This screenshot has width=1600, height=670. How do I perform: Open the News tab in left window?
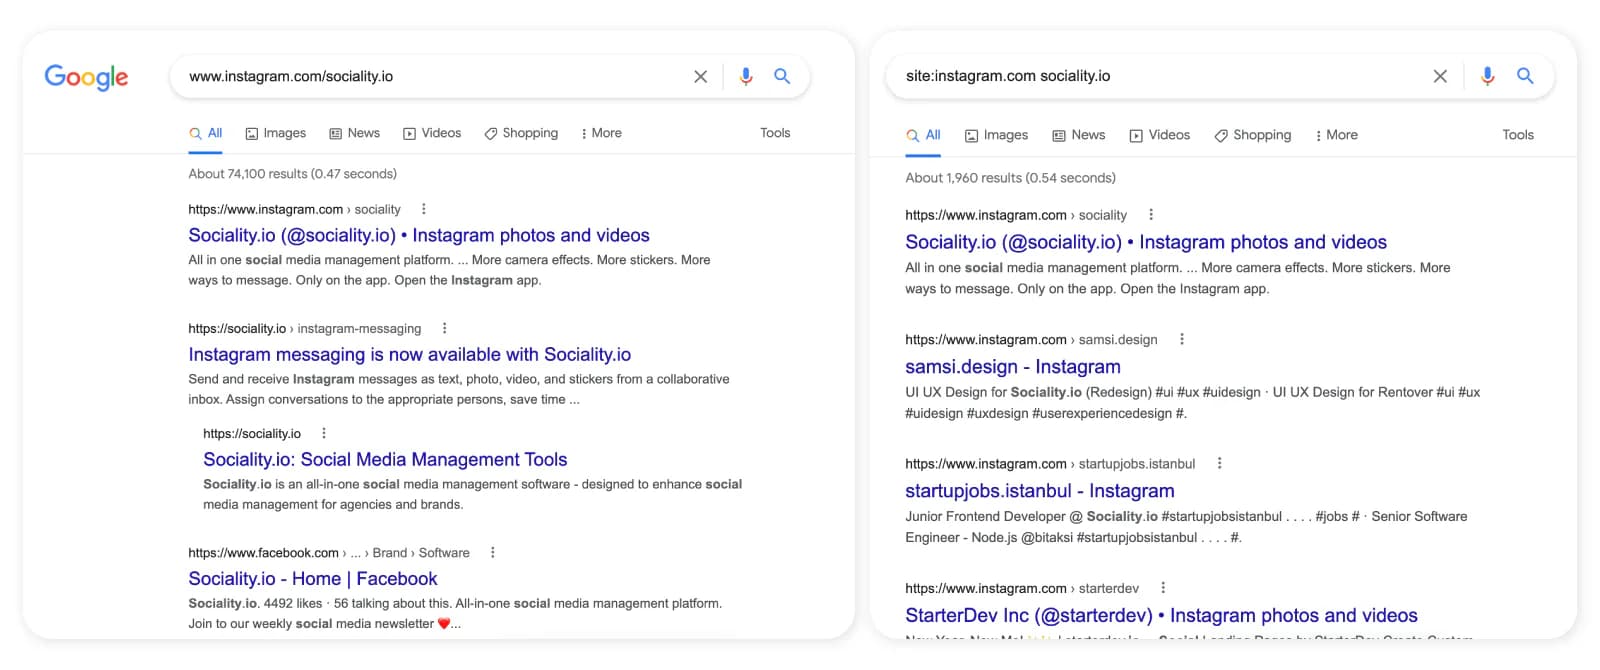point(354,133)
